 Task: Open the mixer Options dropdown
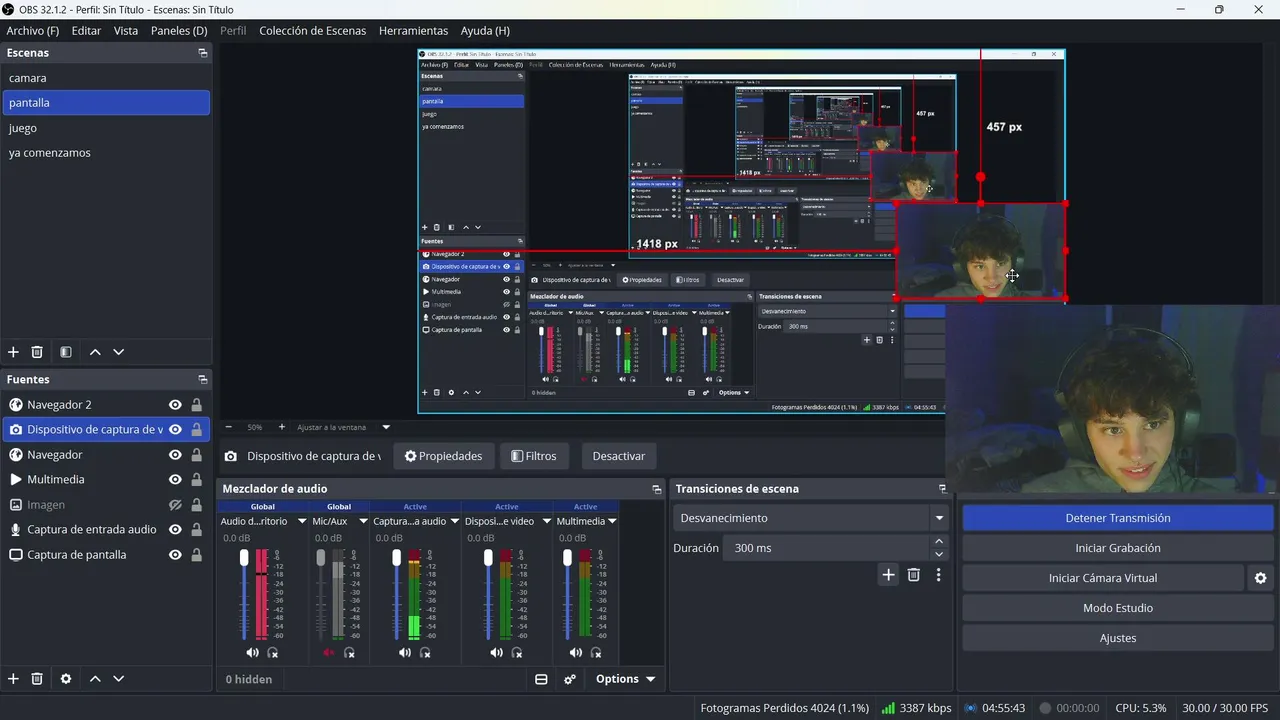point(625,679)
